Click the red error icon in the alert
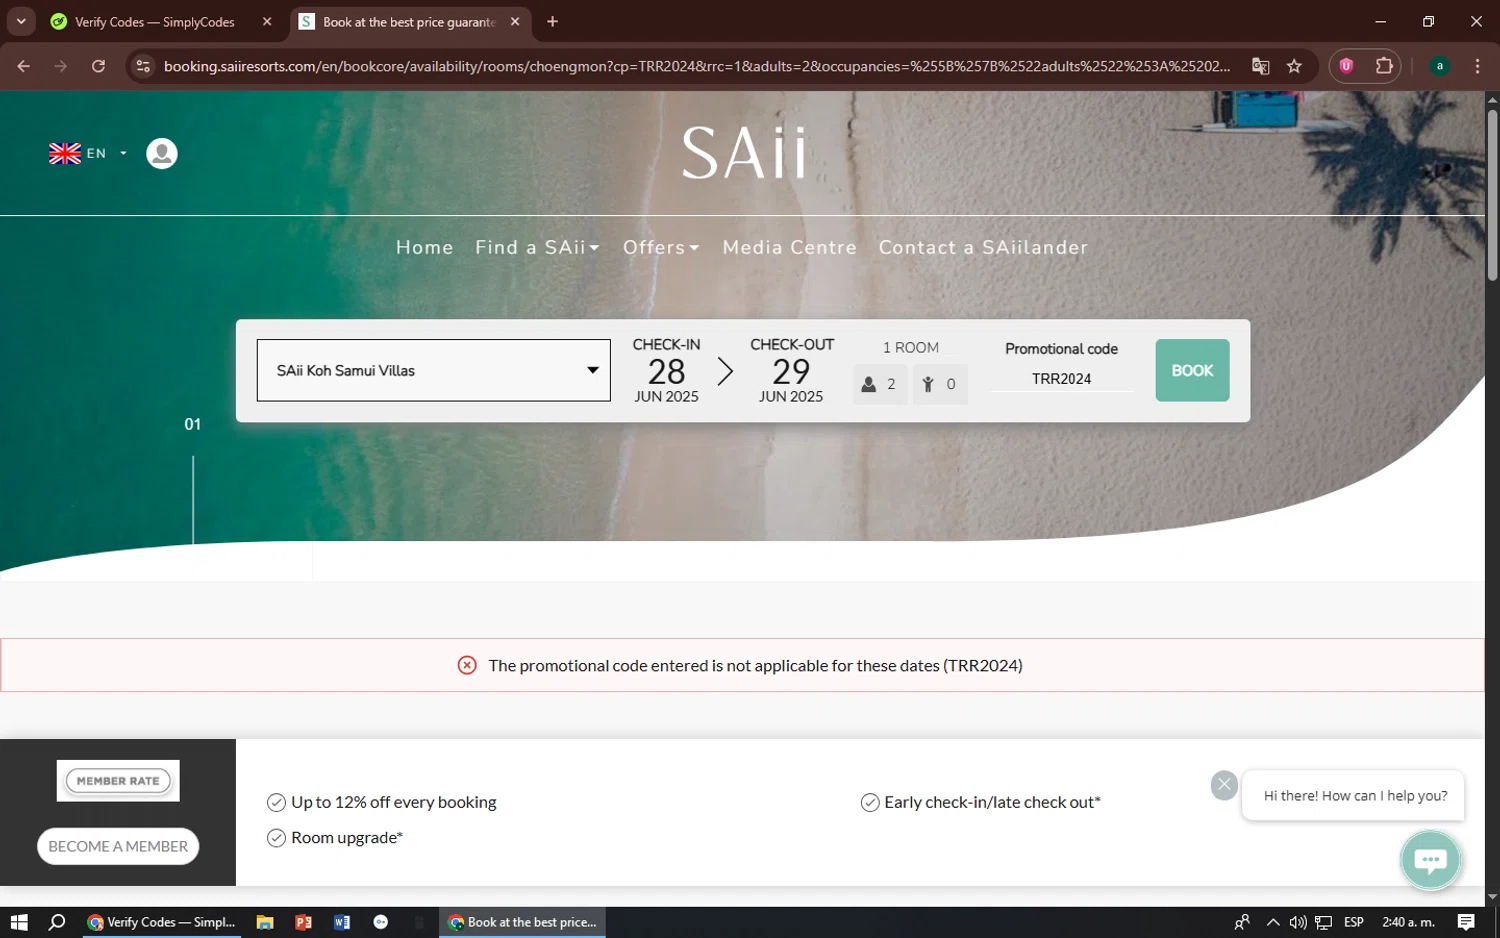The image size is (1500, 938). (x=467, y=665)
